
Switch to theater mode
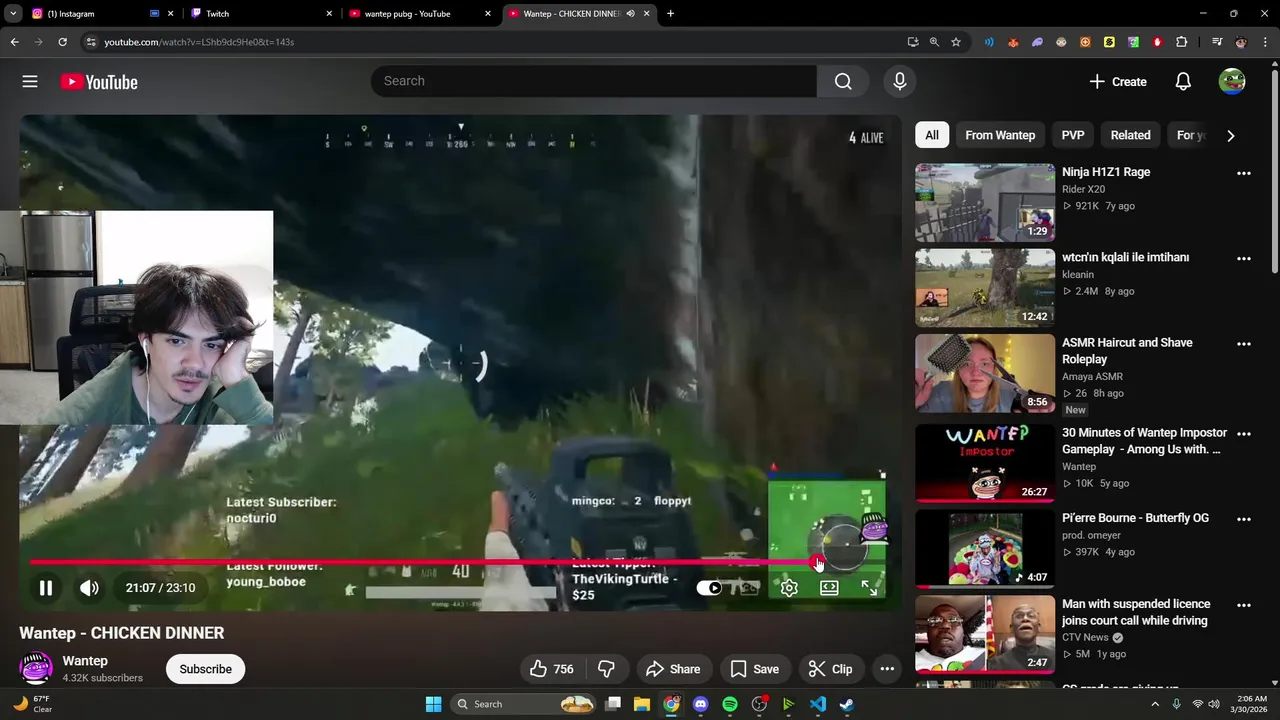tap(829, 588)
